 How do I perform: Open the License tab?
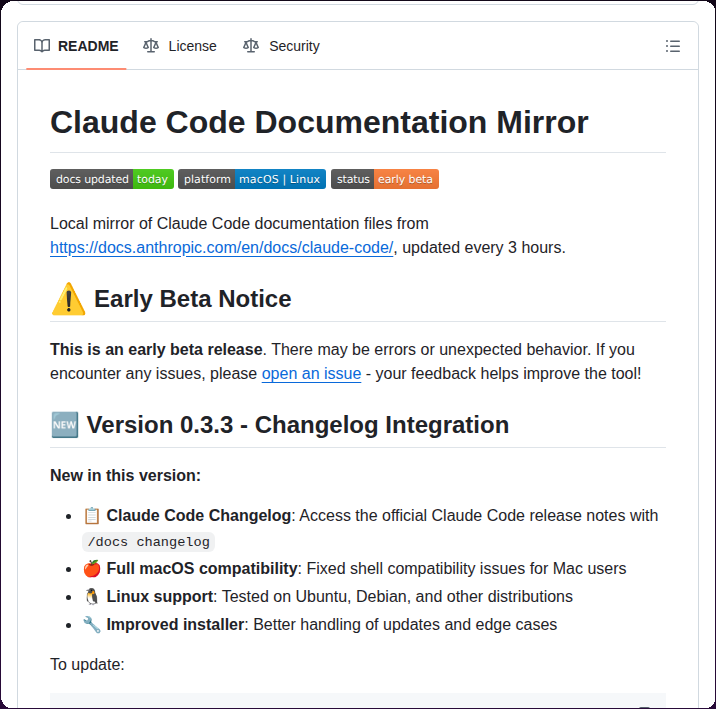tap(180, 46)
